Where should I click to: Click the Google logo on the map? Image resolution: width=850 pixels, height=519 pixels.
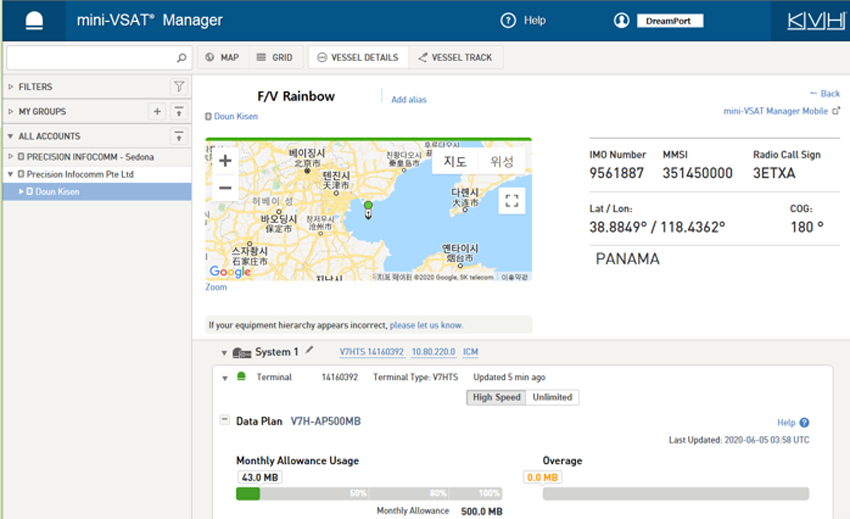[x=230, y=271]
